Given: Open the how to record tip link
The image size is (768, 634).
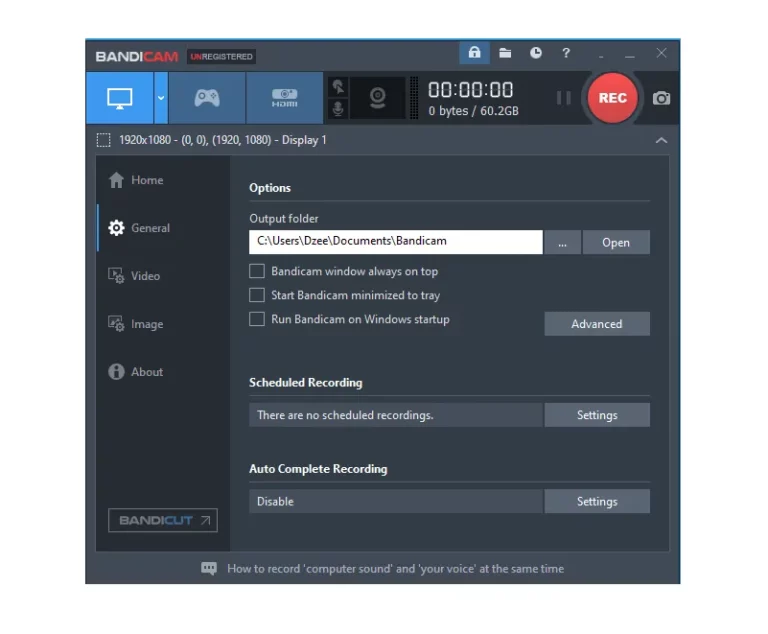Looking at the screenshot, I should click(396, 569).
